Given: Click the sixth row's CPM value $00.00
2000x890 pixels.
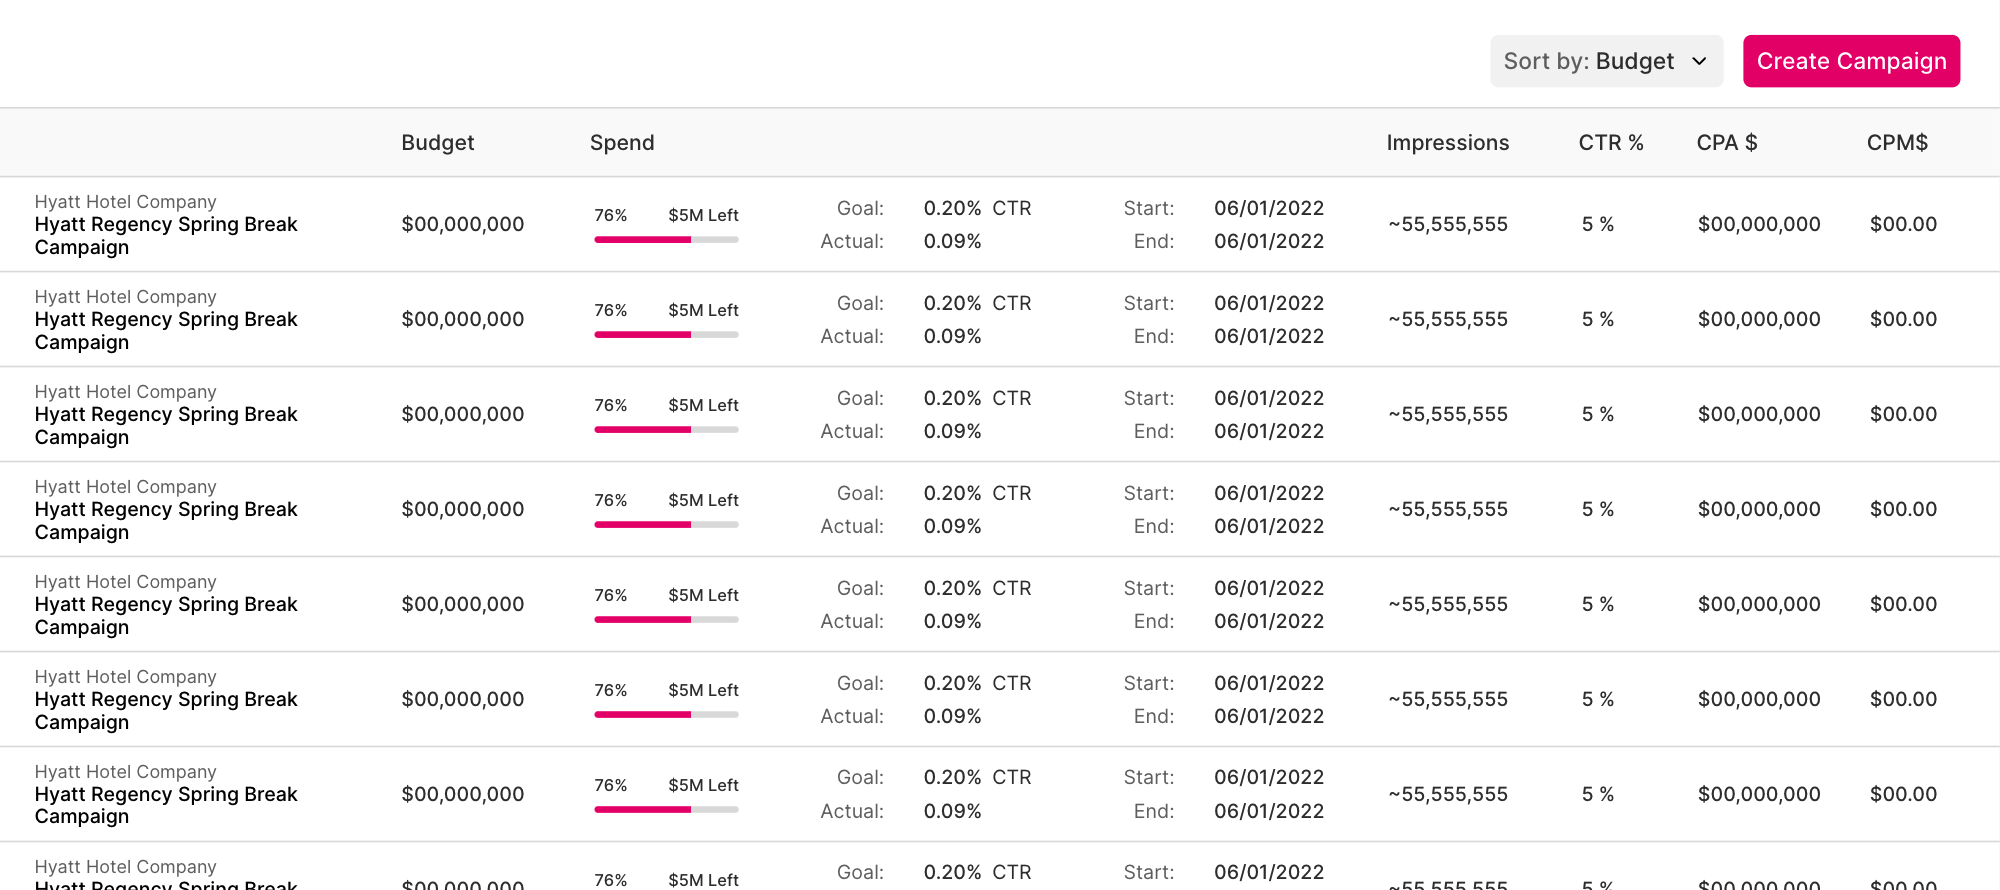Looking at the screenshot, I should coord(1903,699).
